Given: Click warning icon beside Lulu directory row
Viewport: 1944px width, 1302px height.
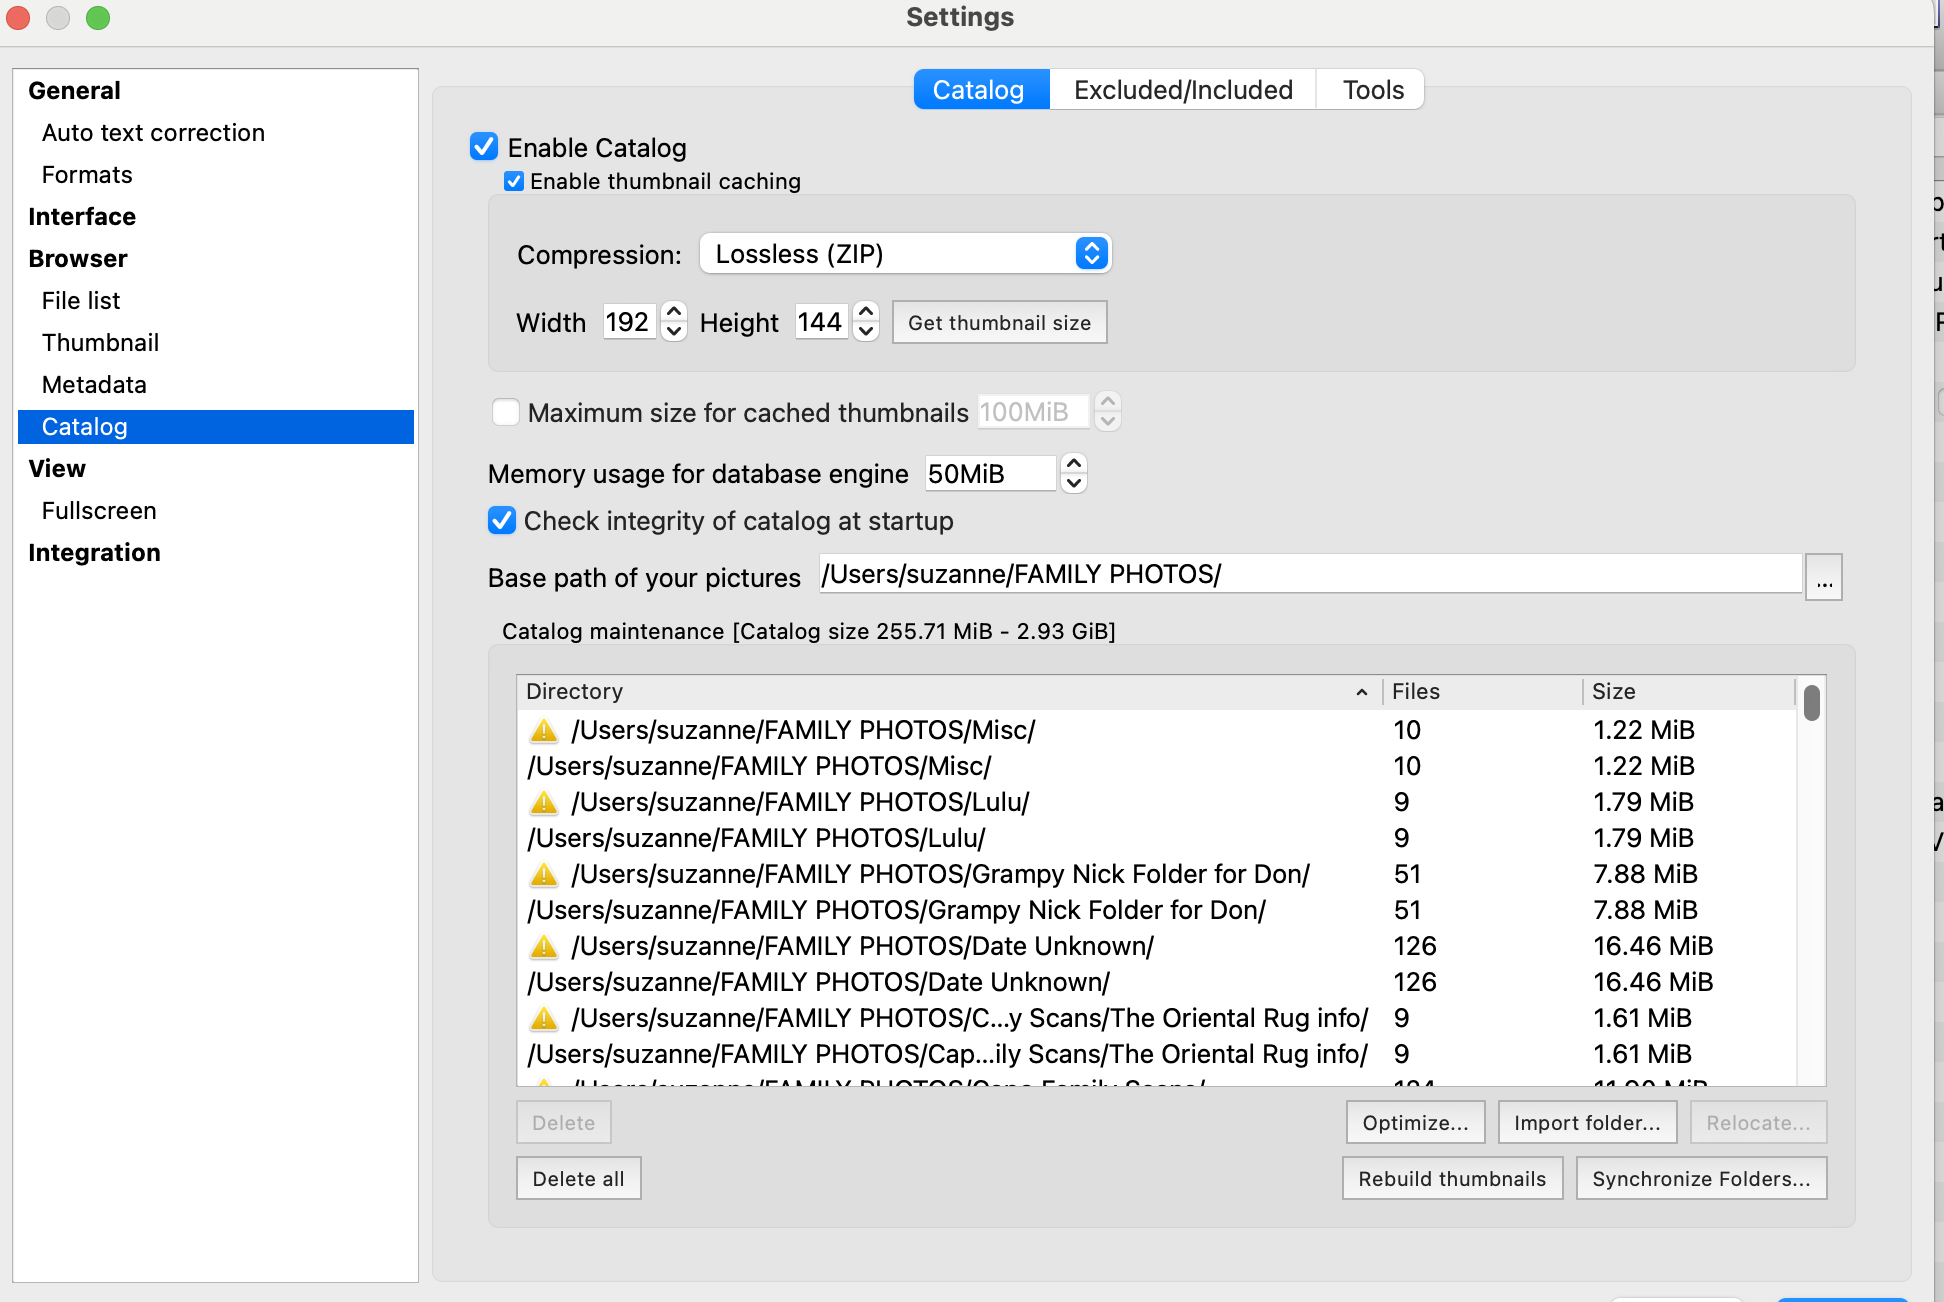Looking at the screenshot, I should pos(544,803).
